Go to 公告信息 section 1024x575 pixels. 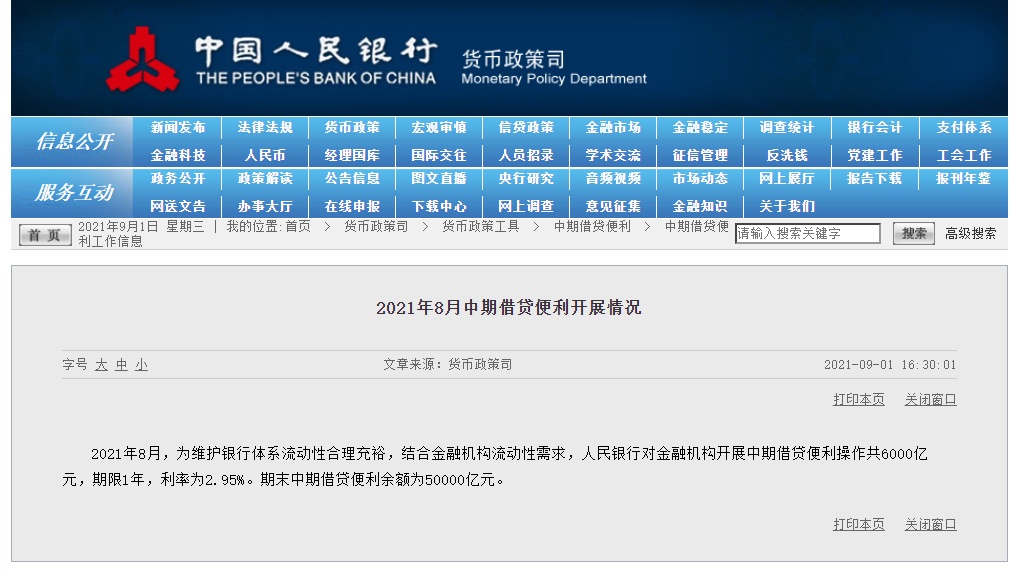pyautogui.click(x=352, y=178)
